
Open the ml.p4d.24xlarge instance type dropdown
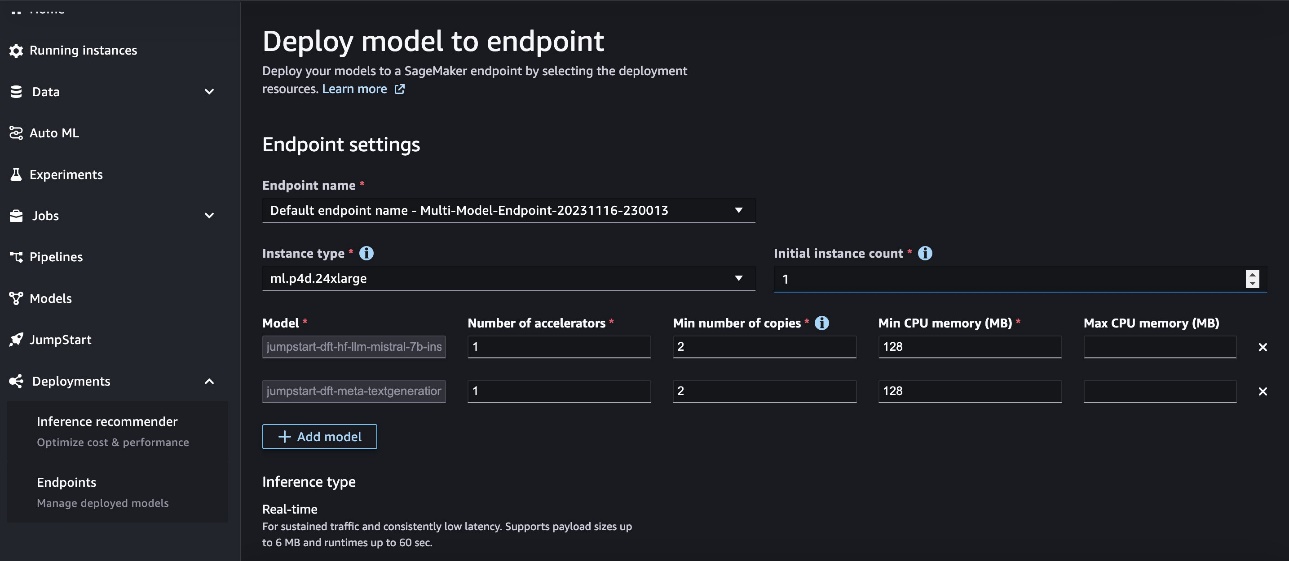click(x=509, y=278)
